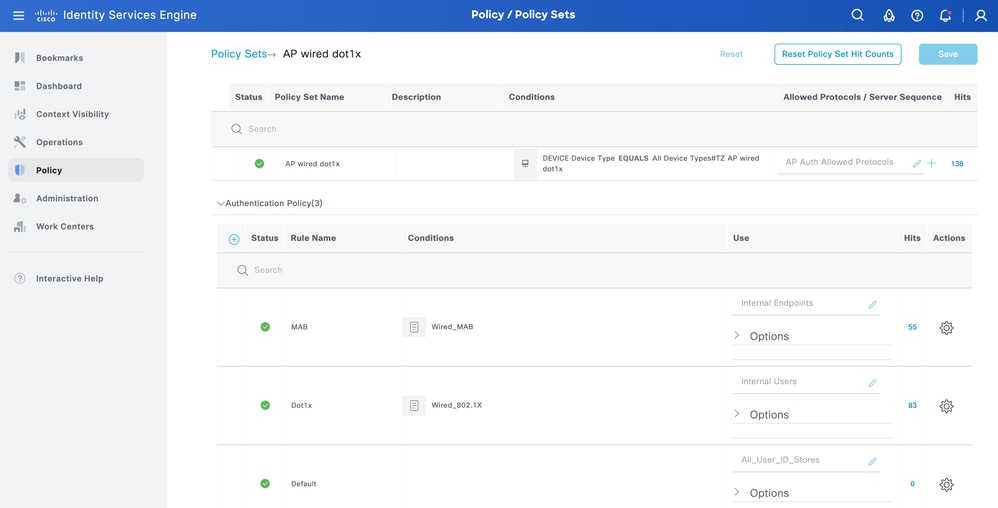Click the policy sets Search field
Screen dimensions: 998x508
tap(594, 129)
